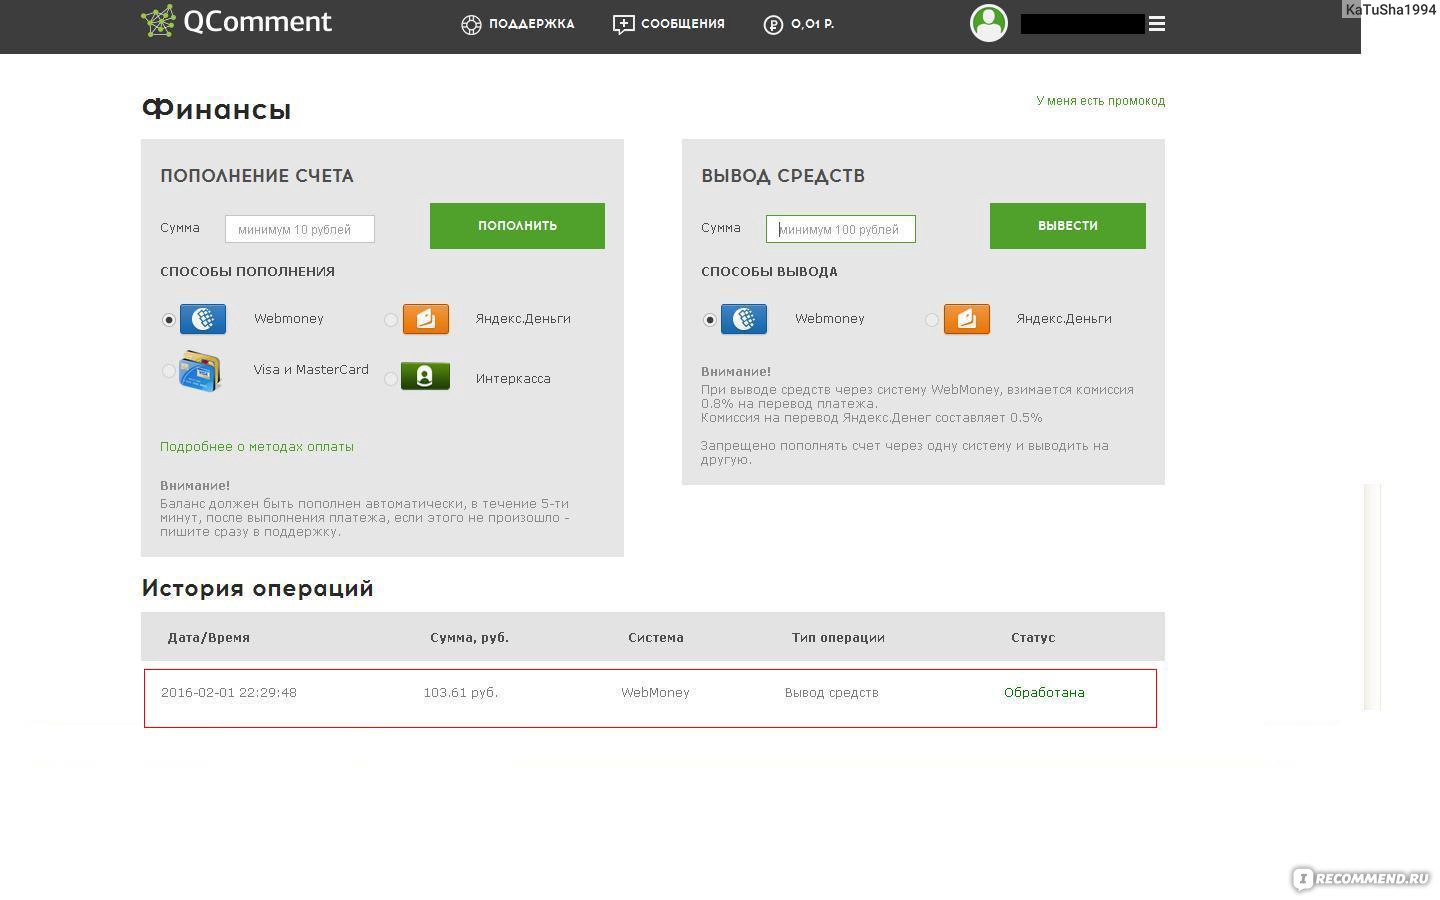
Task: Click the История операций heading
Action: [x=257, y=589]
